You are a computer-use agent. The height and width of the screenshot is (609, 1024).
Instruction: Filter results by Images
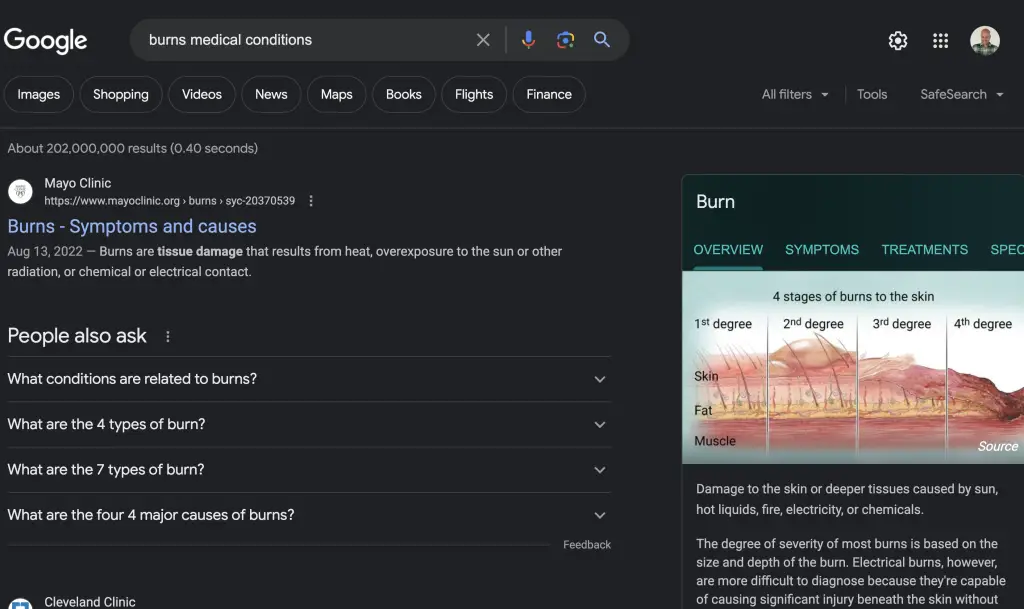(x=39, y=95)
